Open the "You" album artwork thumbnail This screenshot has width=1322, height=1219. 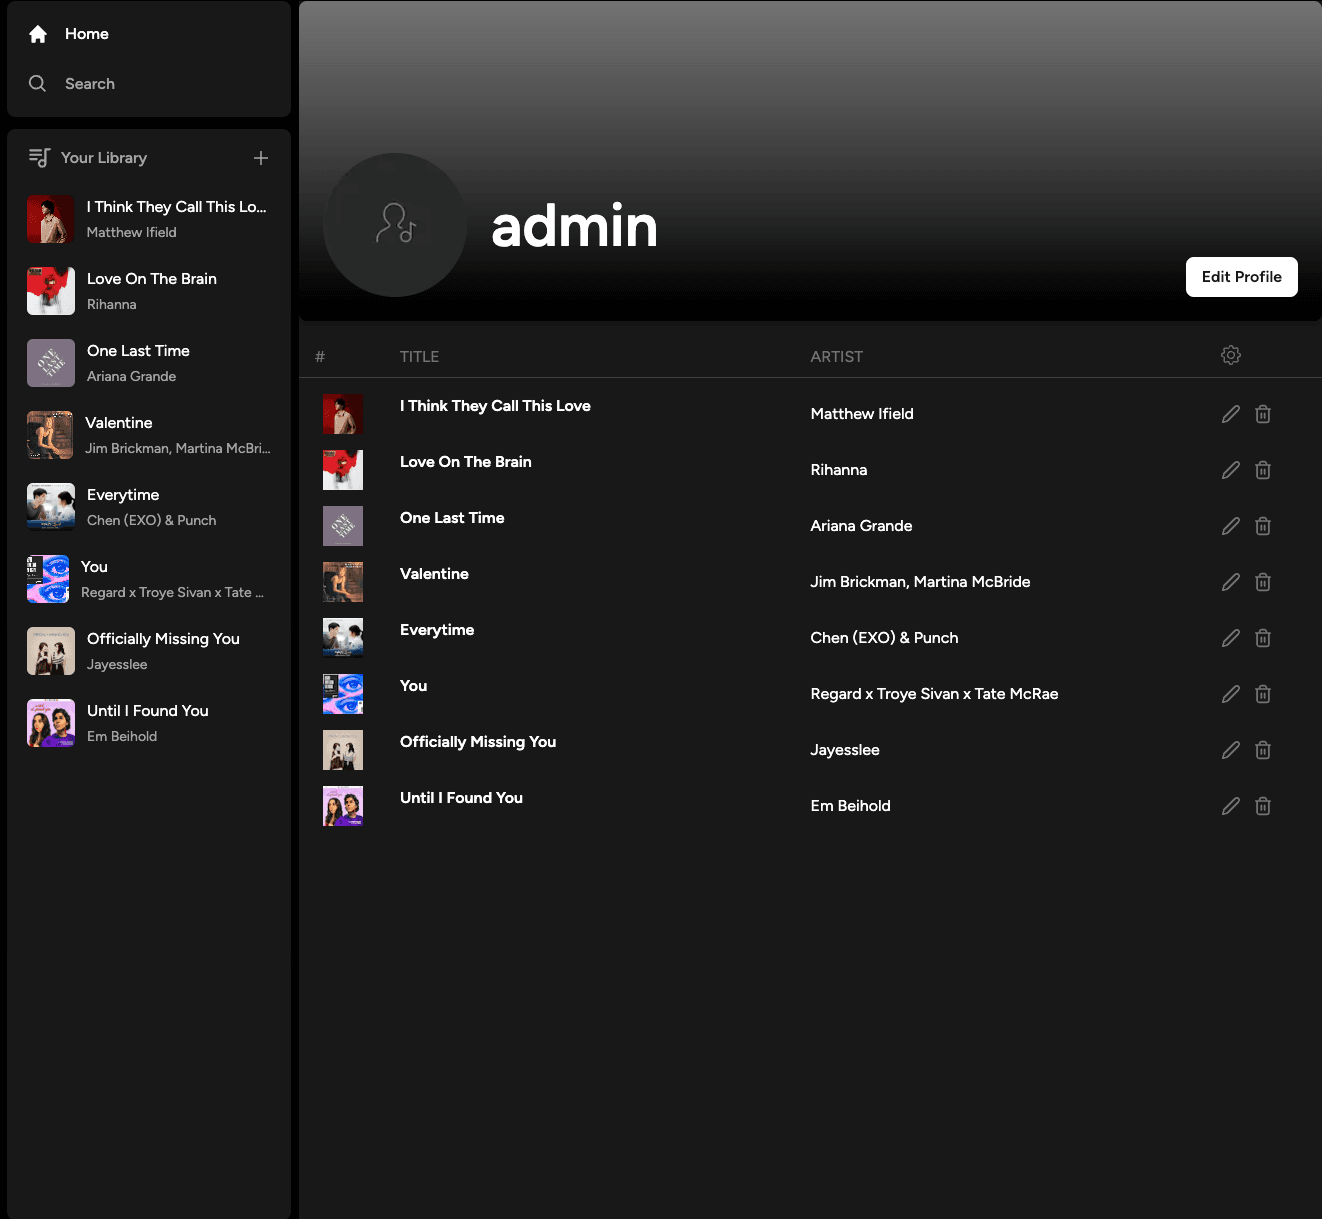pos(343,693)
